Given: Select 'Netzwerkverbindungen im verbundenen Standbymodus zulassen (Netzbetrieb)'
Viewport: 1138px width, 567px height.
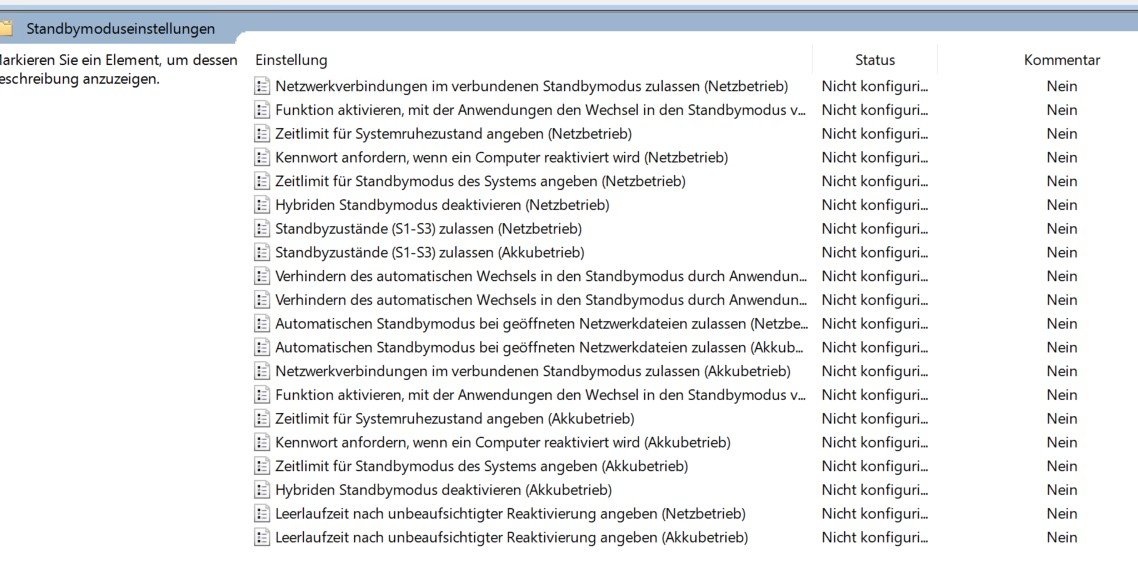Looking at the screenshot, I should [531, 86].
